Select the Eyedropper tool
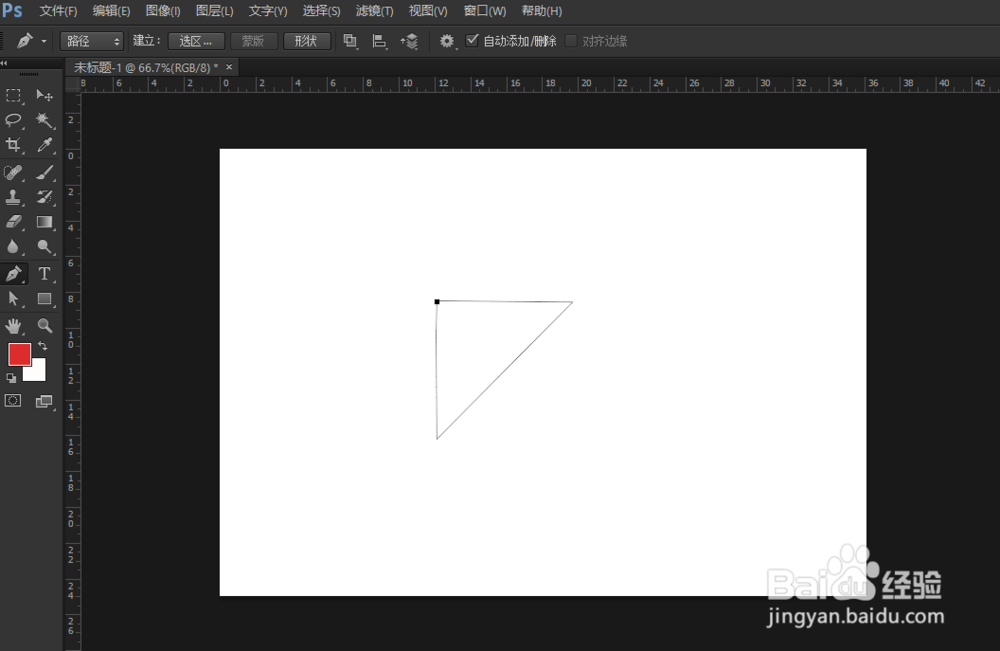The image size is (1000, 651). pyautogui.click(x=44, y=145)
